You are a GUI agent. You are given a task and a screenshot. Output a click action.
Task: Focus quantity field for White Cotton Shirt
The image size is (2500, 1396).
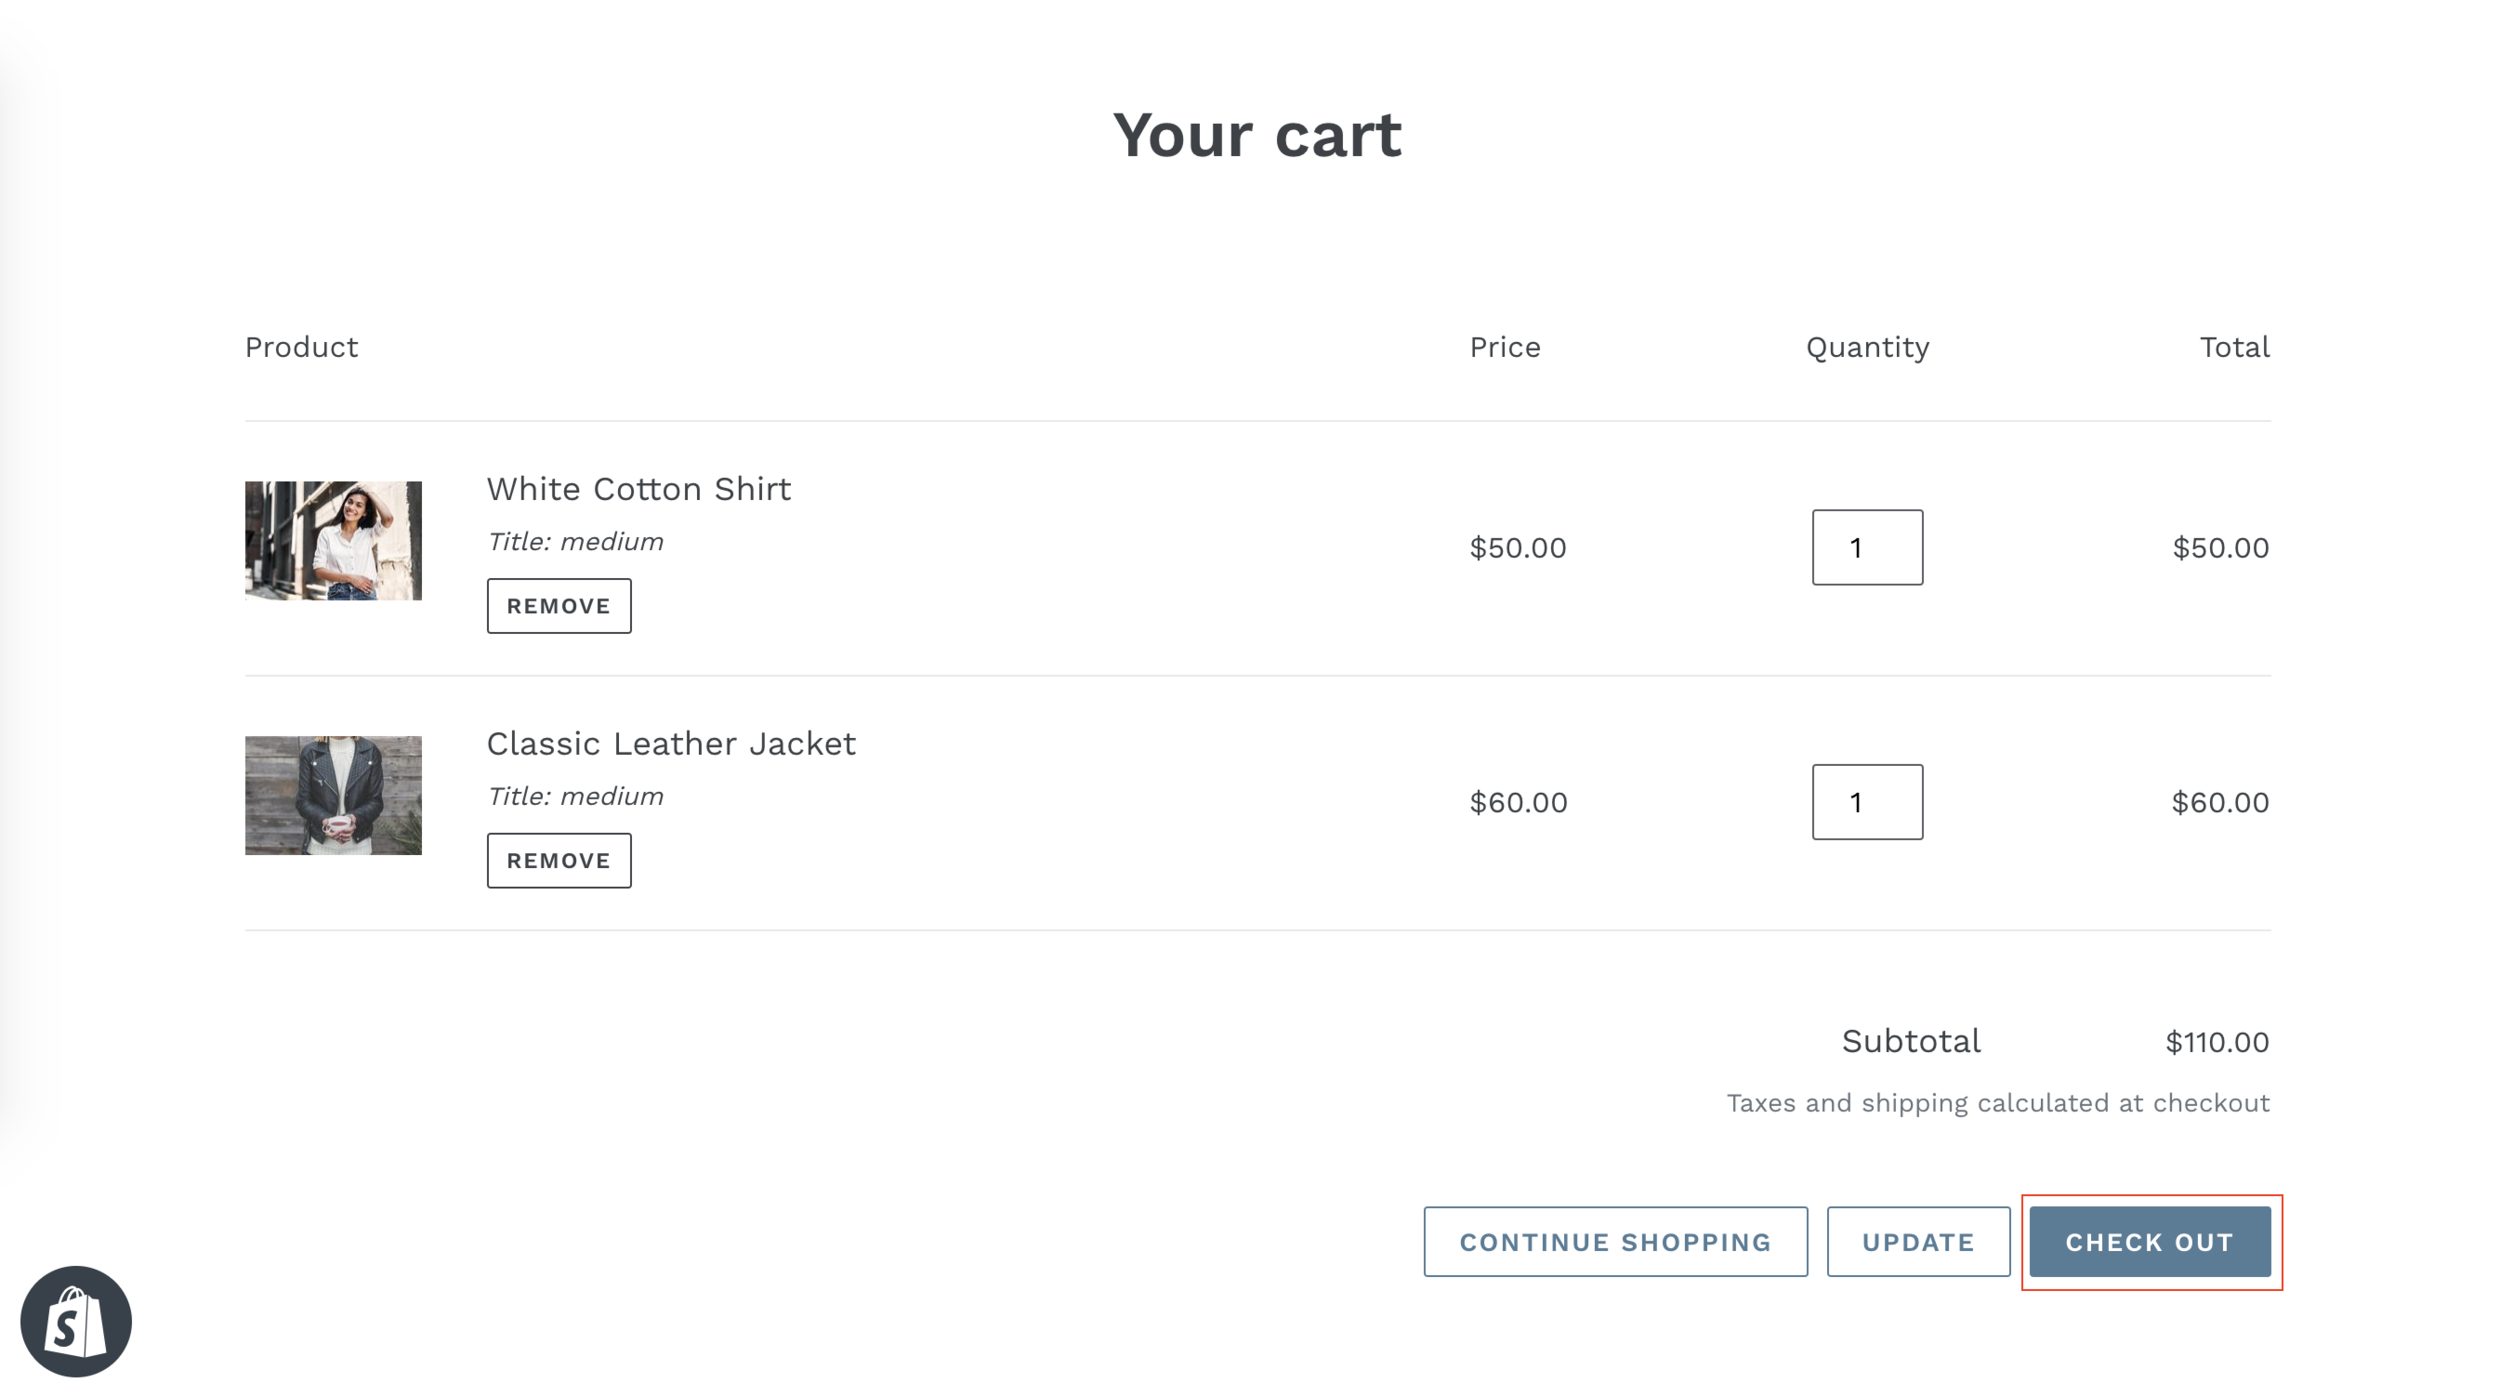(x=1867, y=547)
